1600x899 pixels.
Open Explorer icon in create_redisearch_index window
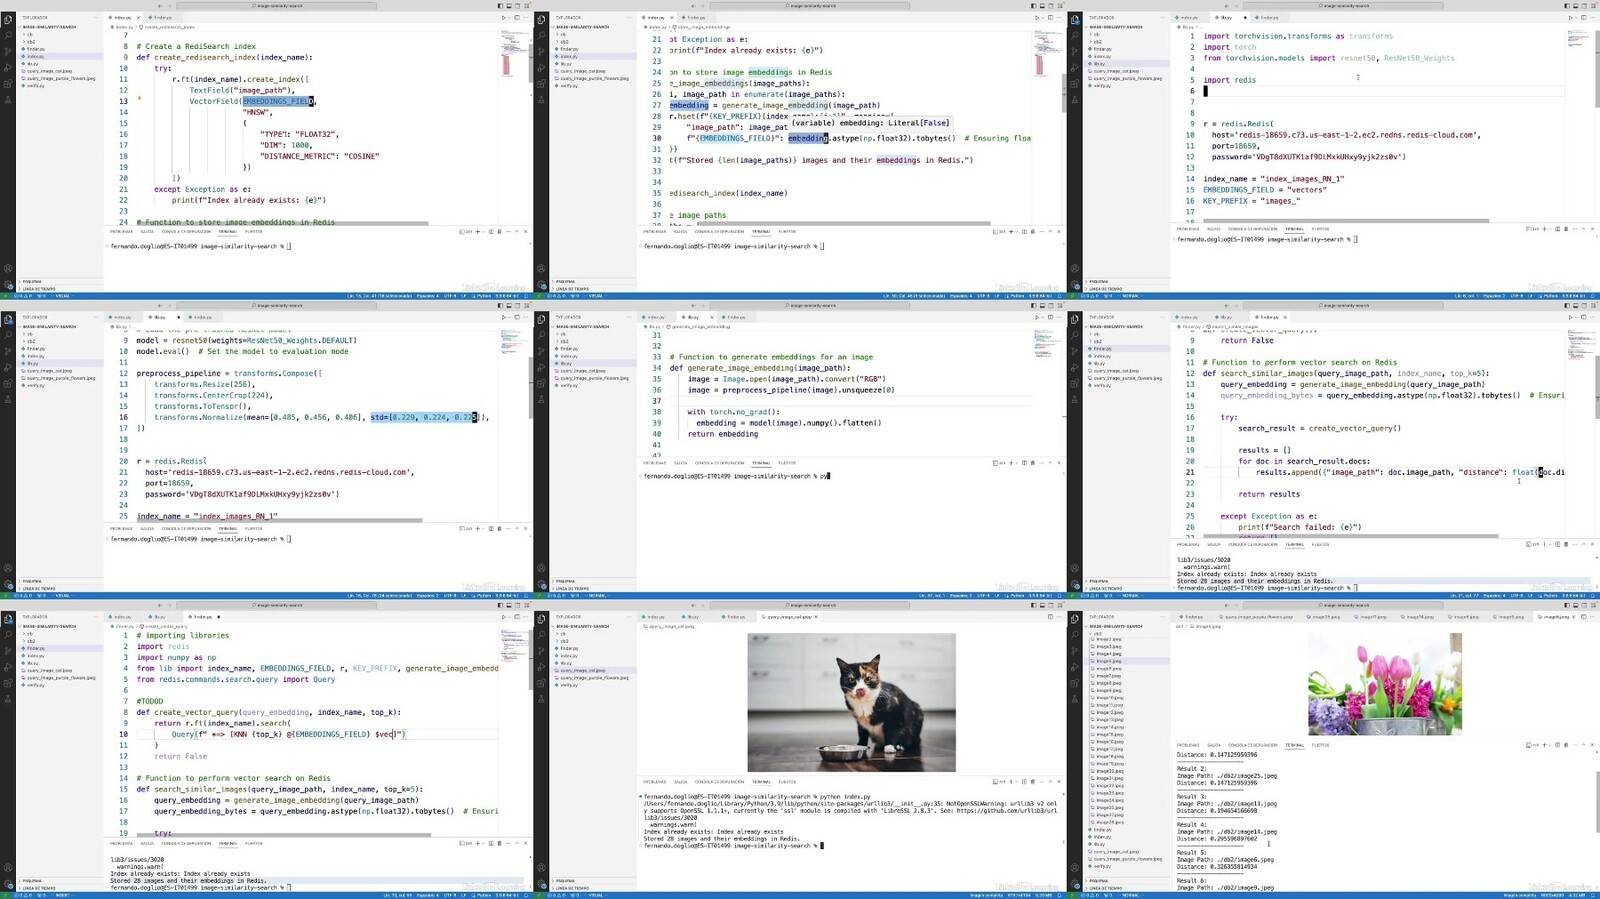tap(7, 19)
